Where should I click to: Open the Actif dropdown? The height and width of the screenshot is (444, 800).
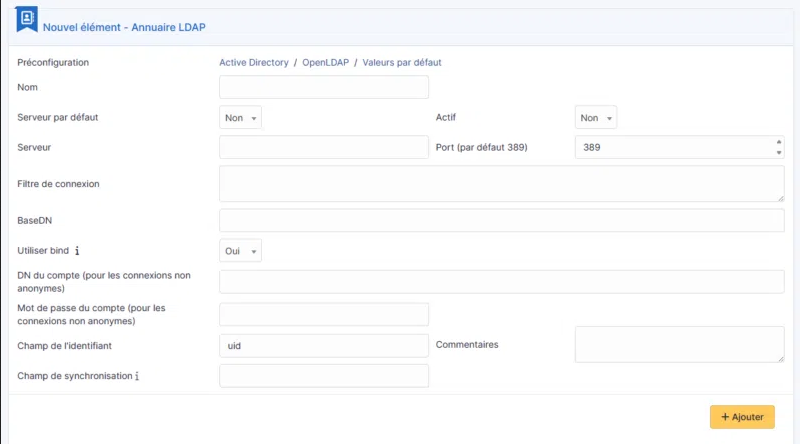click(x=595, y=118)
